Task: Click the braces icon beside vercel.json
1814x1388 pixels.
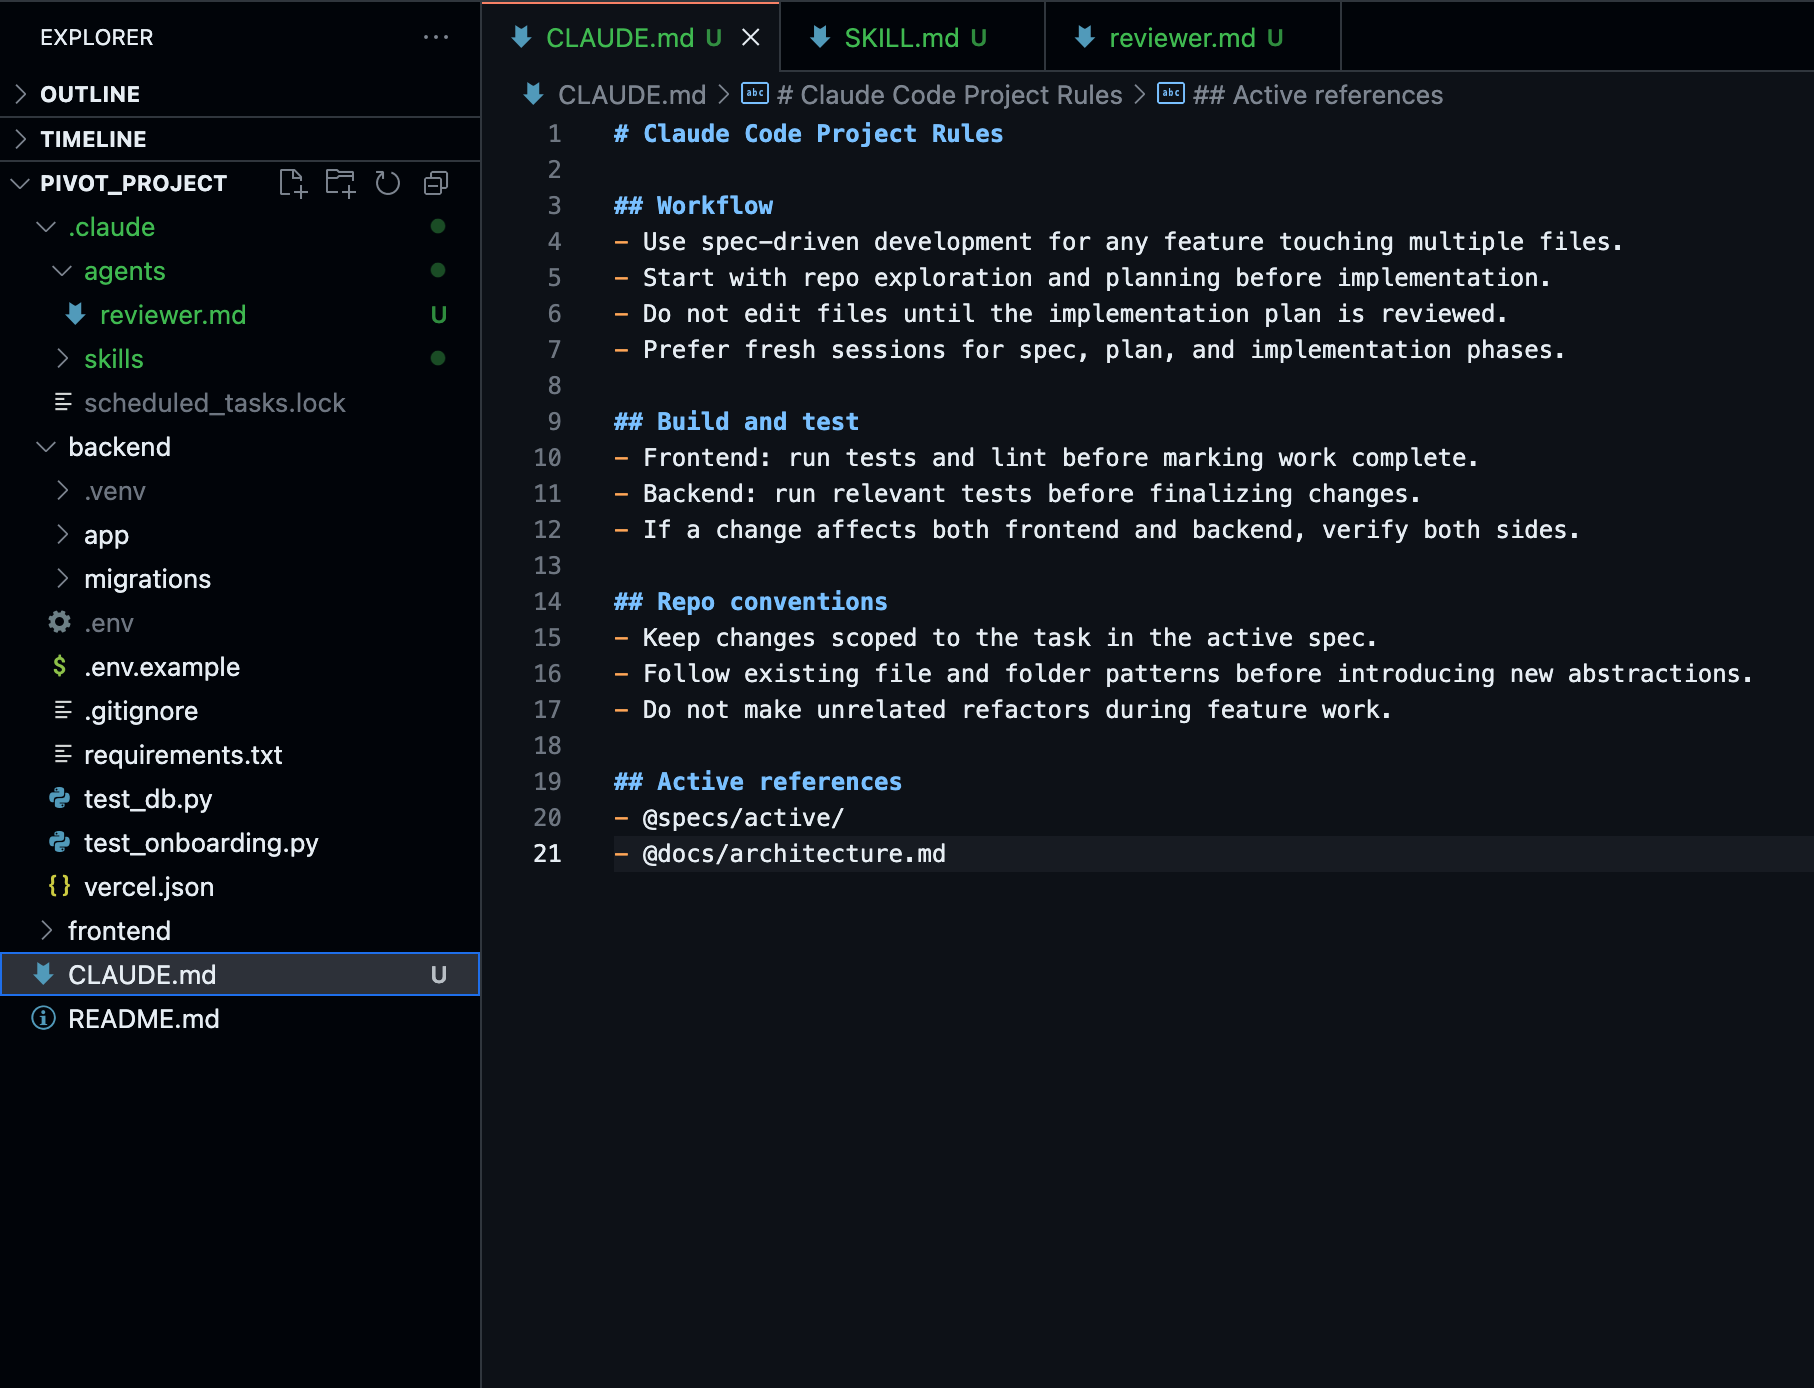Action: pyautogui.click(x=60, y=886)
